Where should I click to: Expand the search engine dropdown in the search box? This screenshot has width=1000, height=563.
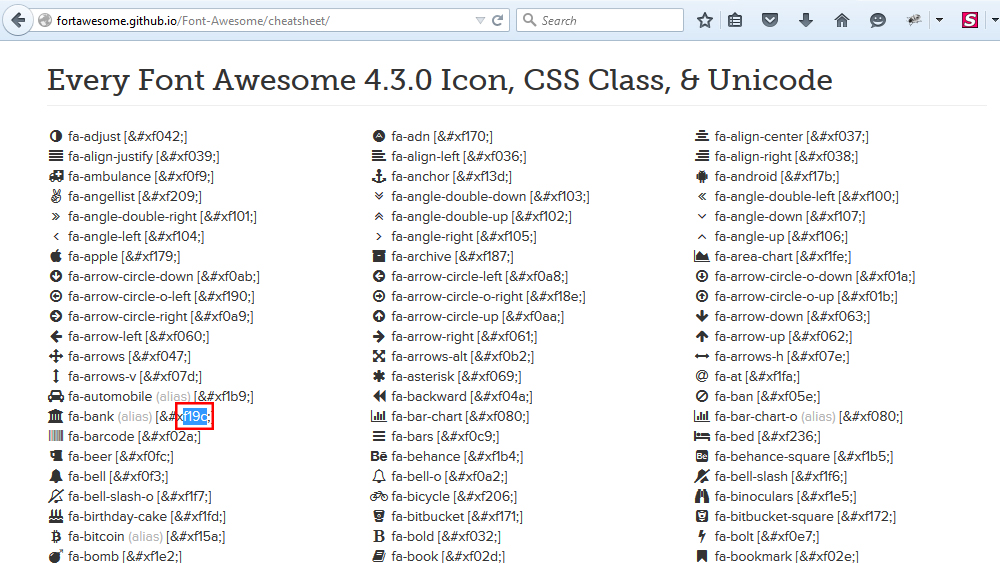(531, 20)
